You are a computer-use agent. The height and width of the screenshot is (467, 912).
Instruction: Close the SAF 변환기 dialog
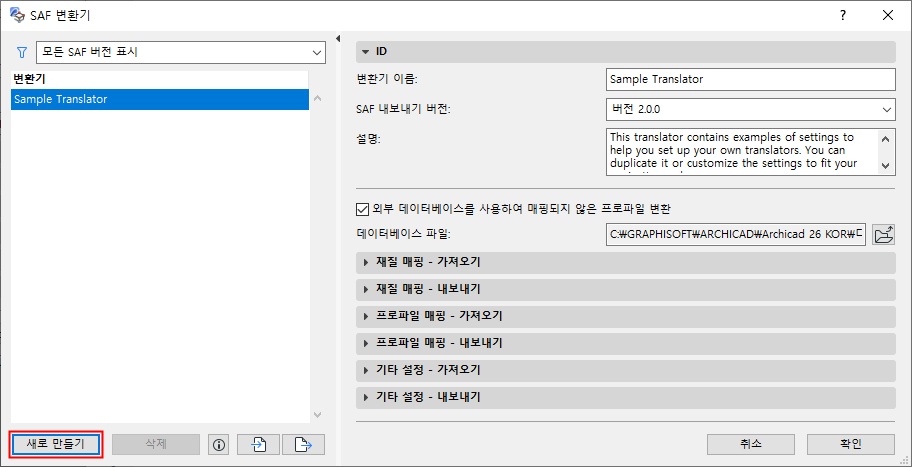click(888, 16)
